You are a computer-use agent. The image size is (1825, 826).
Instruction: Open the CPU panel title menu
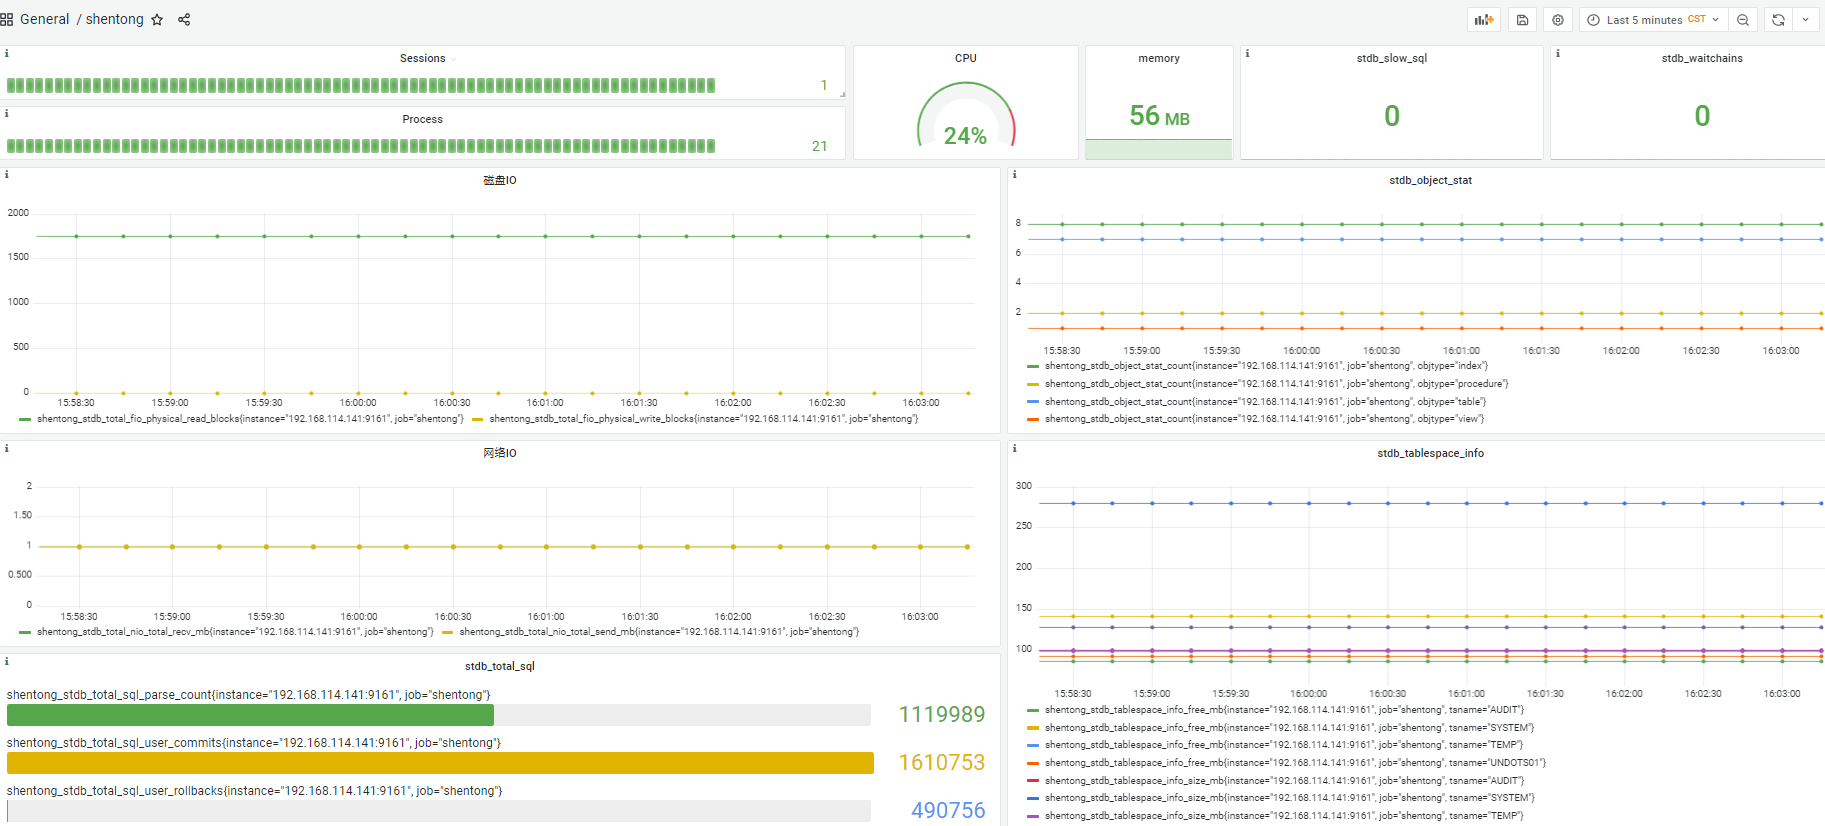965,59
